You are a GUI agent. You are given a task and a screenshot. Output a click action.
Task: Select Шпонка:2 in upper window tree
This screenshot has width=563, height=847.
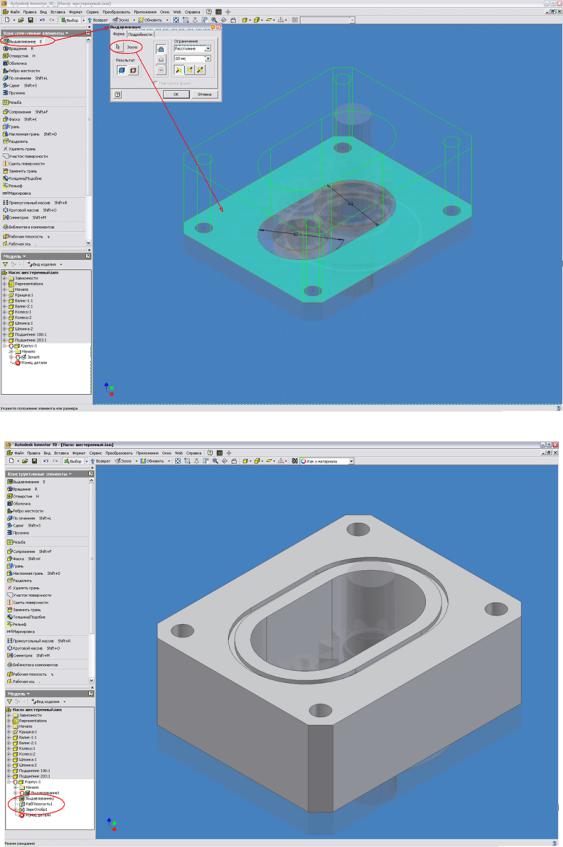[22, 328]
